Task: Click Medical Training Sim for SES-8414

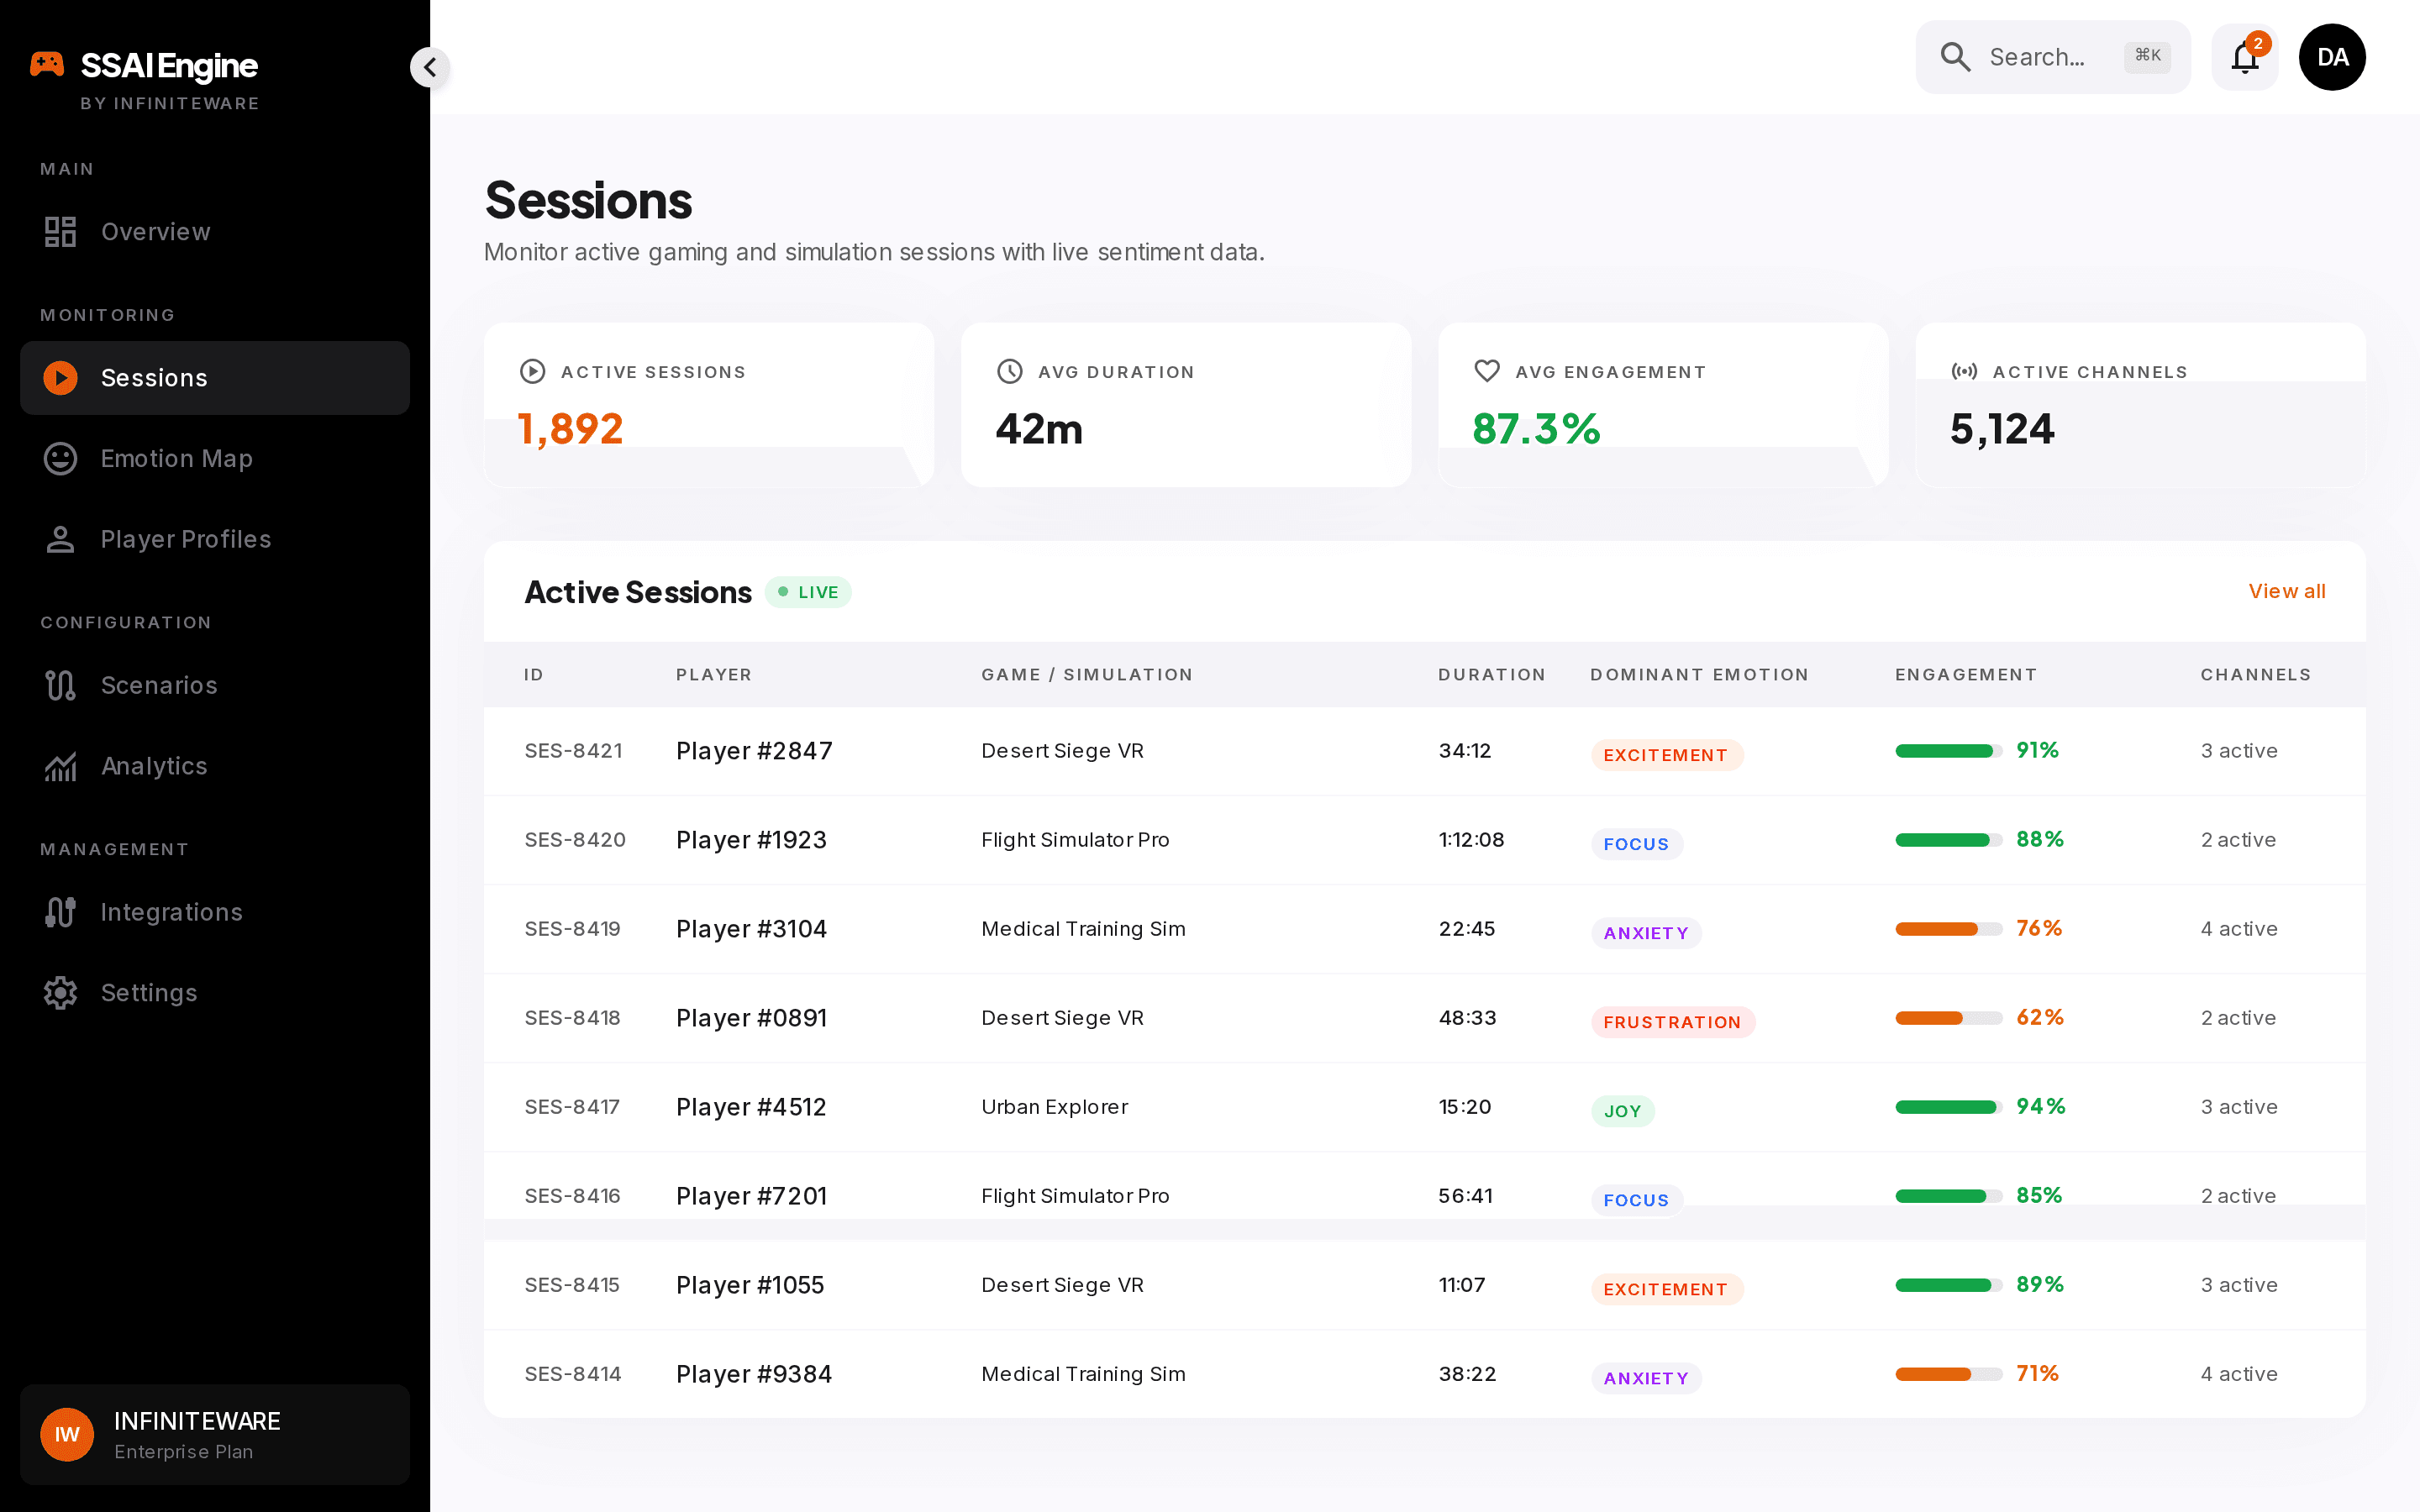Action: [x=1083, y=1374]
